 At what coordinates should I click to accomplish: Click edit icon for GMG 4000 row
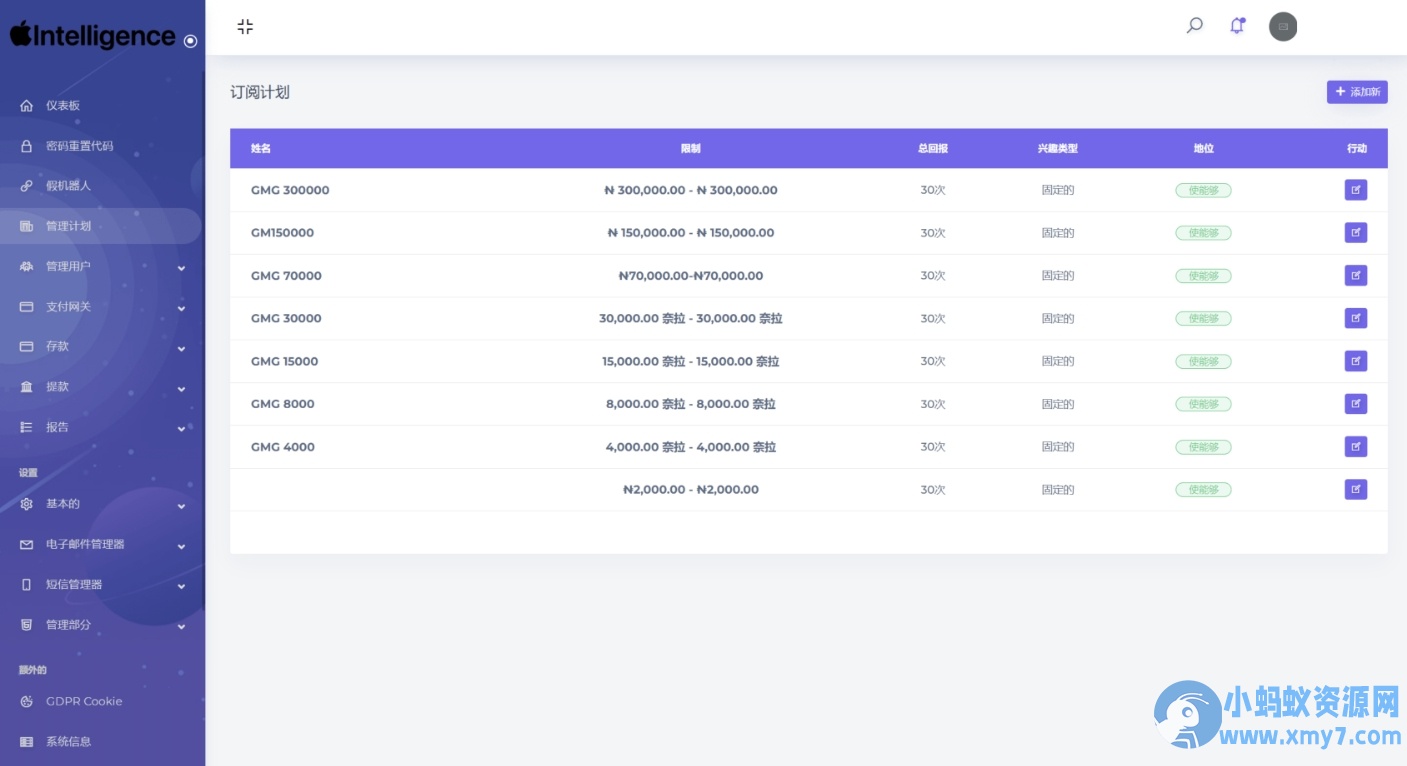coord(1356,447)
